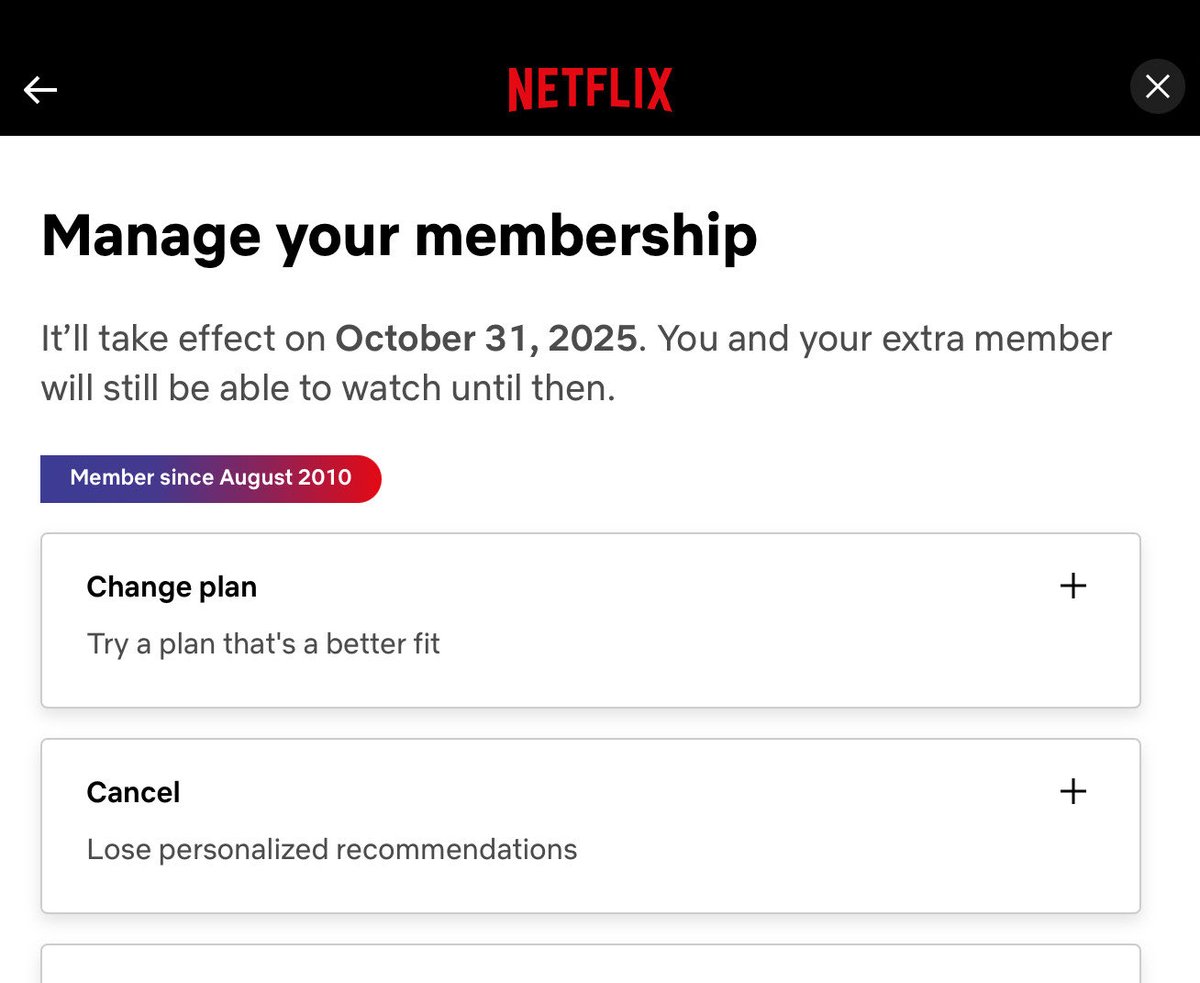The image size is (1200, 983).
Task: Click "It'll take effect on" text
Action: pyautogui.click(x=183, y=338)
